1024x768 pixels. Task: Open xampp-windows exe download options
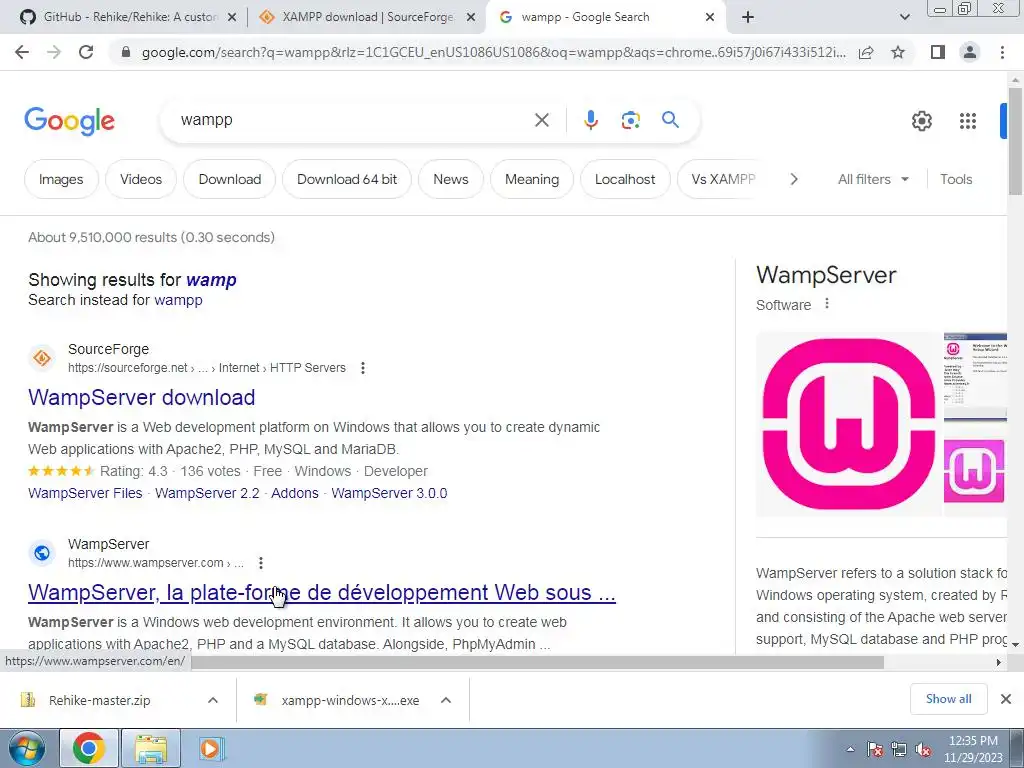point(446,700)
